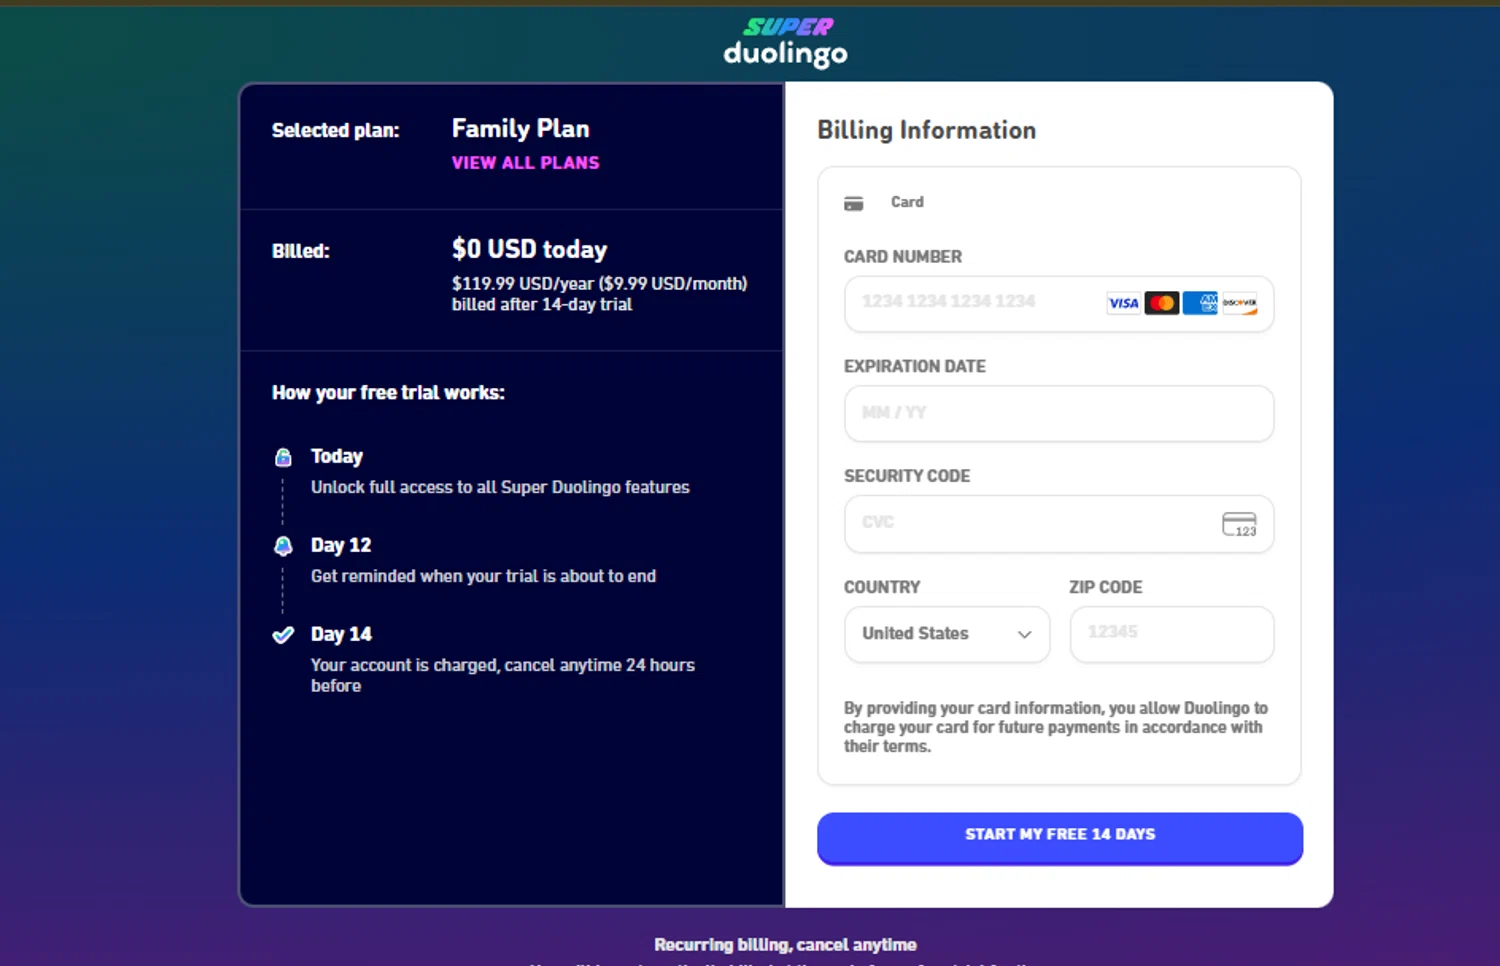Click the 'EXPIRATION DATE' field label
The width and height of the screenshot is (1500, 966).
[915, 366]
